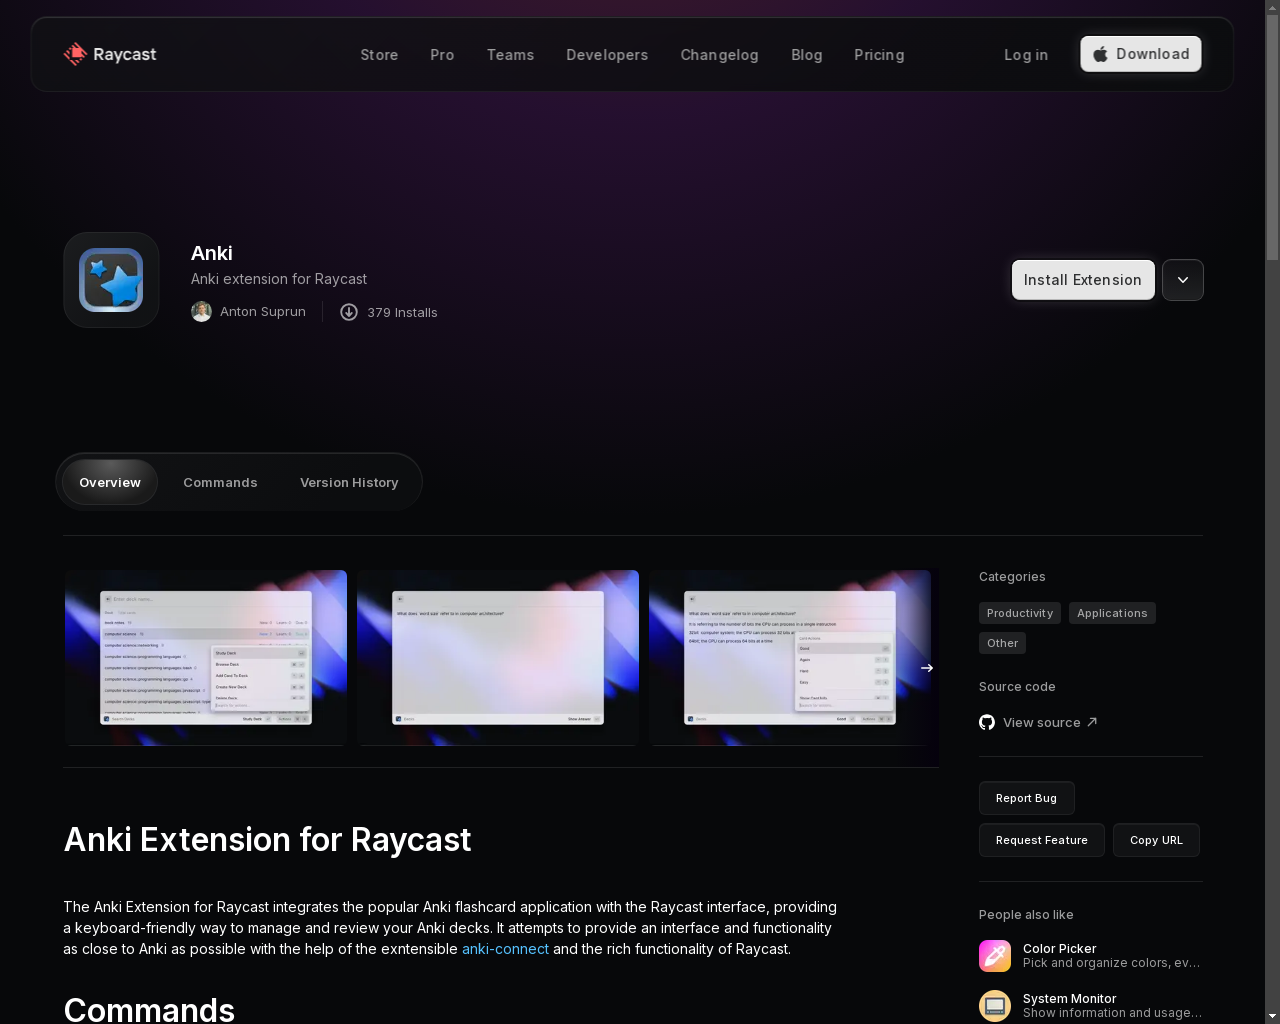The height and width of the screenshot is (1024, 1280).
Task: Open the first deck list screenshot
Action: click(206, 658)
